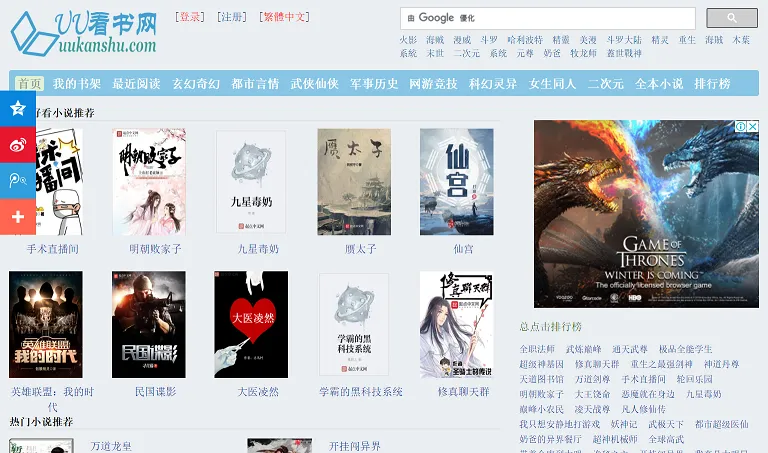Click the Game of Thrones ad banner
The image size is (768, 453).
[x=646, y=214]
